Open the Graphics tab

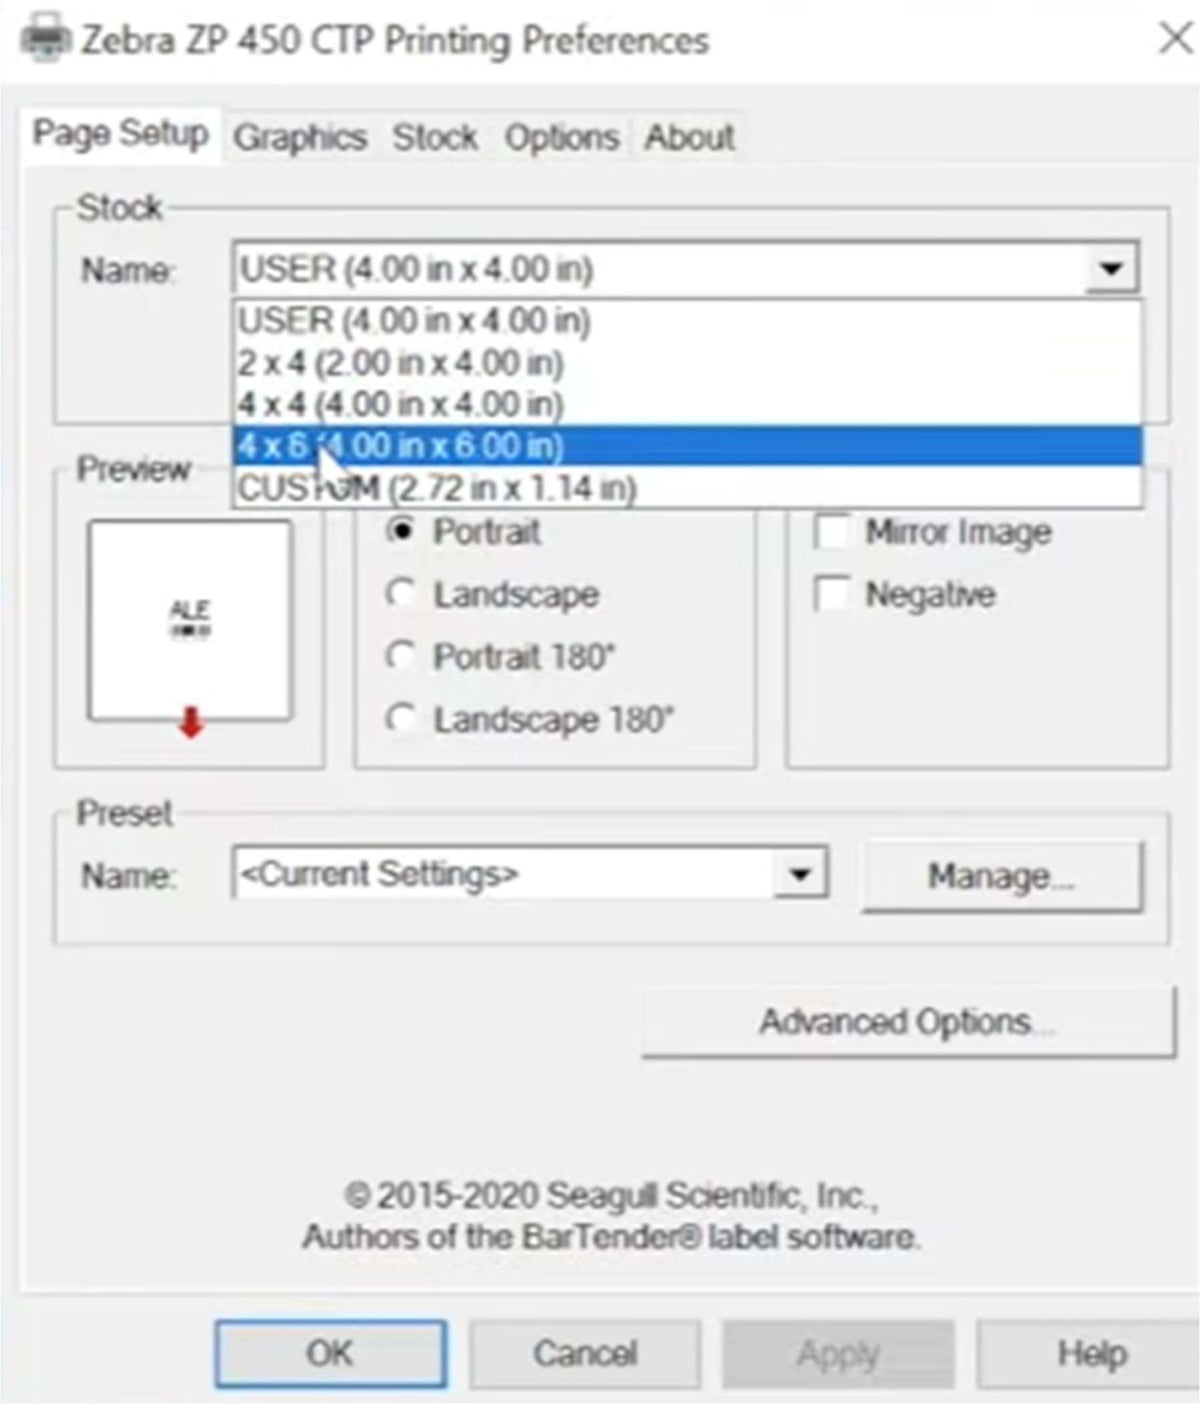coord(300,137)
